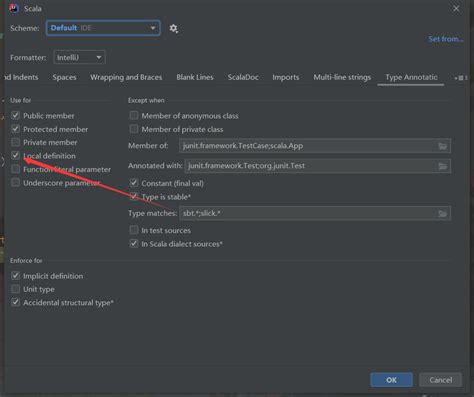Screen dimensions: 474x397
Task: Switch to the ScalaDoc tab
Action: click(243, 77)
